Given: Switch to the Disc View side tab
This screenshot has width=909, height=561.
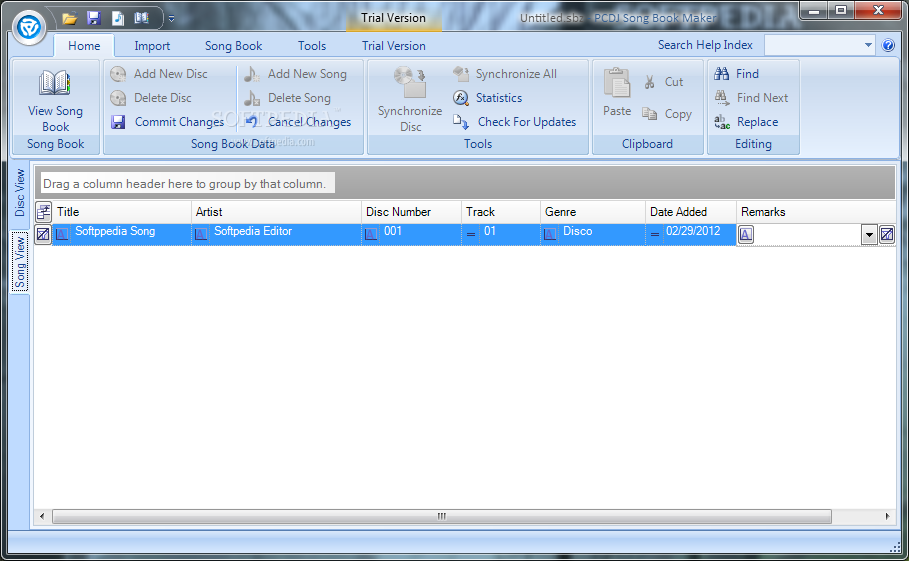Looking at the screenshot, I should [20, 193].
